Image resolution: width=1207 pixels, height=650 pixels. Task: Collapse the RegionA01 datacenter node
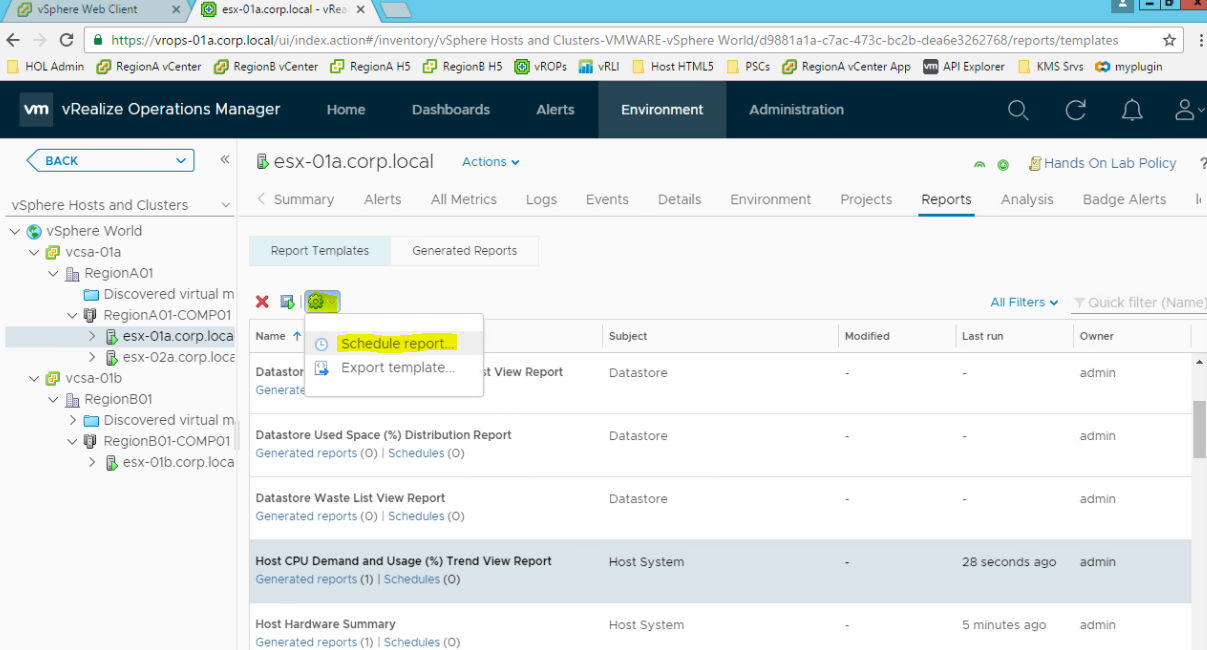[x=53, y=273]
